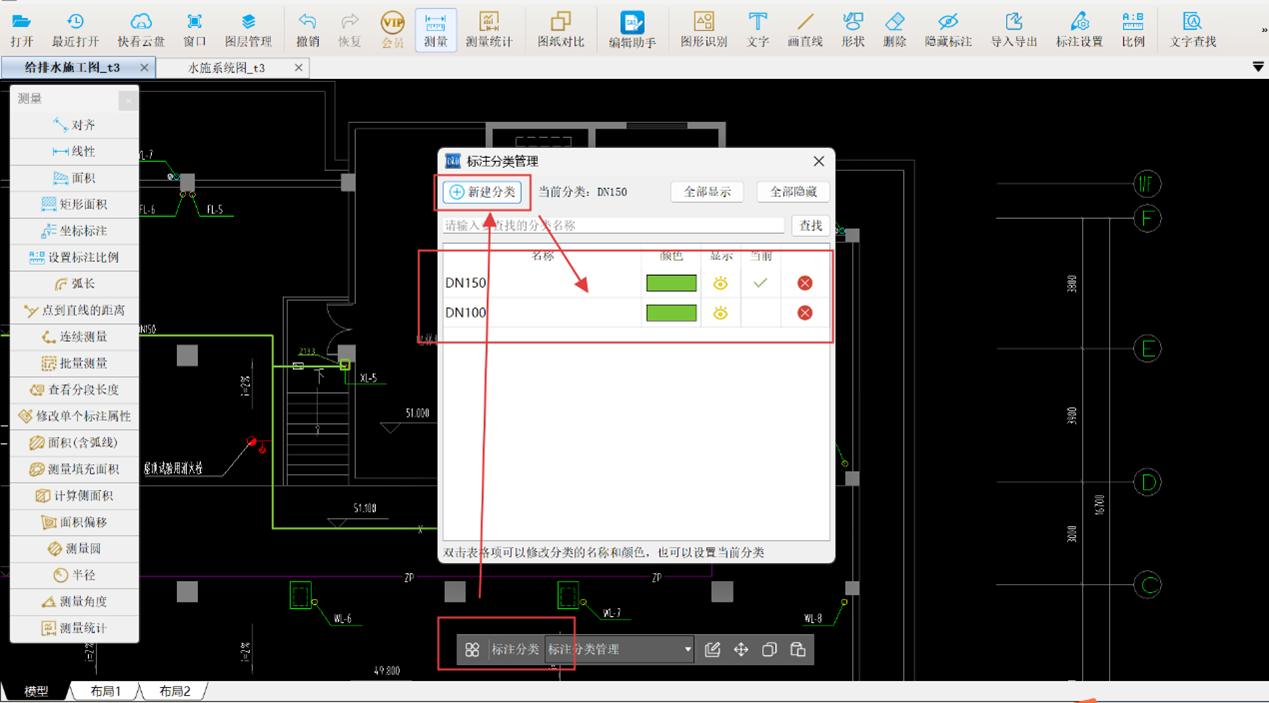Expand the toolbar overflow chevron at top right
The height and width of the screenshot is (703, 1269).
1263,30
